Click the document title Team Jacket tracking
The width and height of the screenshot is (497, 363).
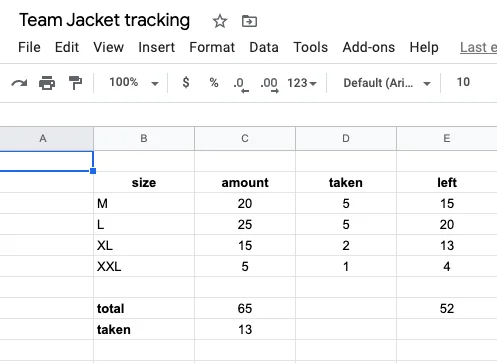coord(104,20)
